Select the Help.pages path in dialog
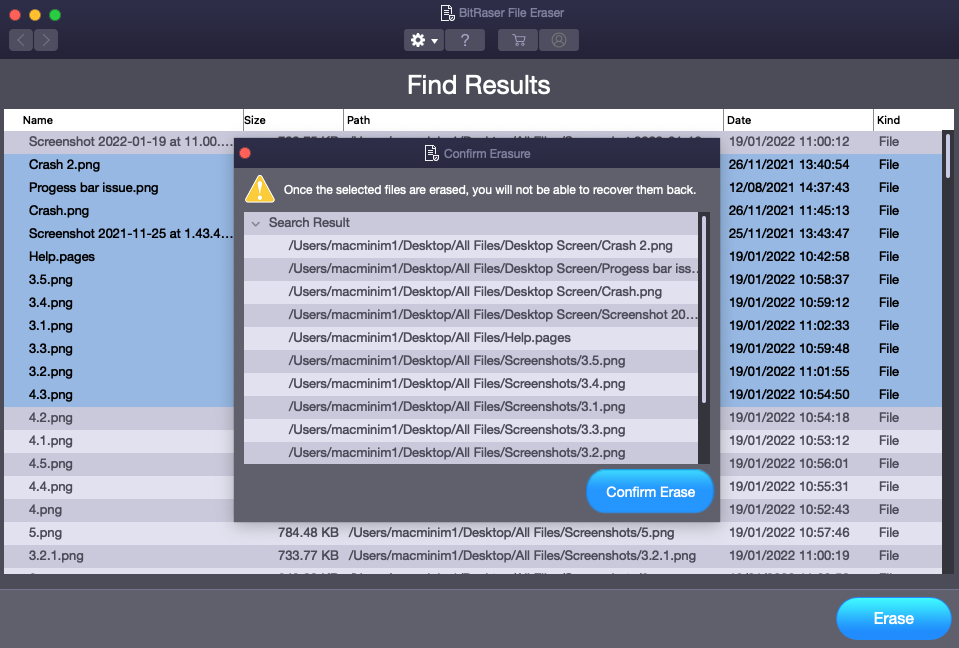959x648 pixels. (x=471, y=338)
